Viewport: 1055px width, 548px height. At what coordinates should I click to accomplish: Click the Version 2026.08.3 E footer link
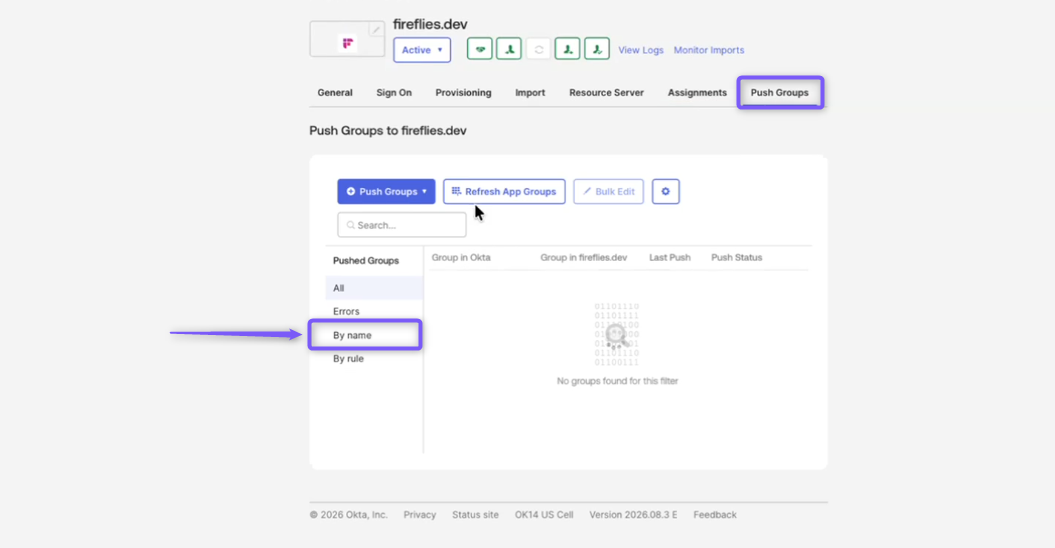633,514
